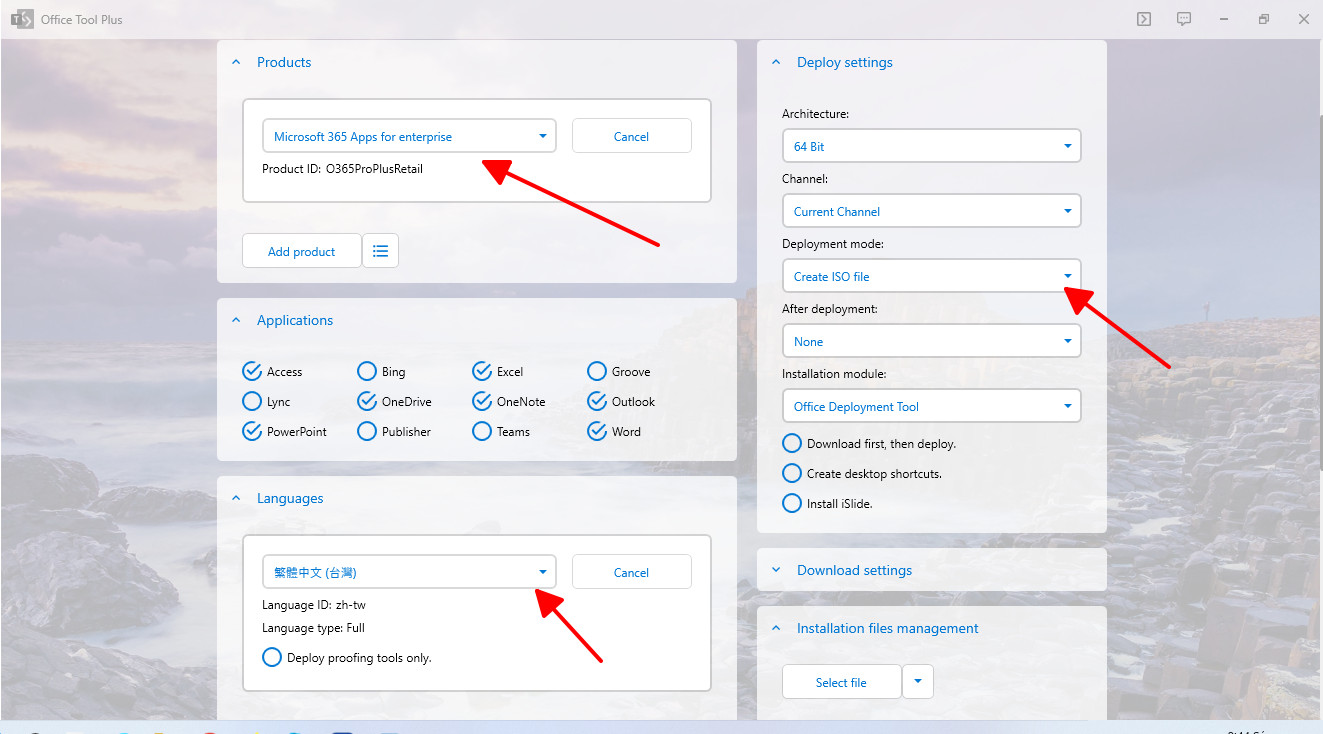Open the Installation module dropdown
Image resolution: width=1323 pixels, height=734 pixels.
click(x=931, y=406)
